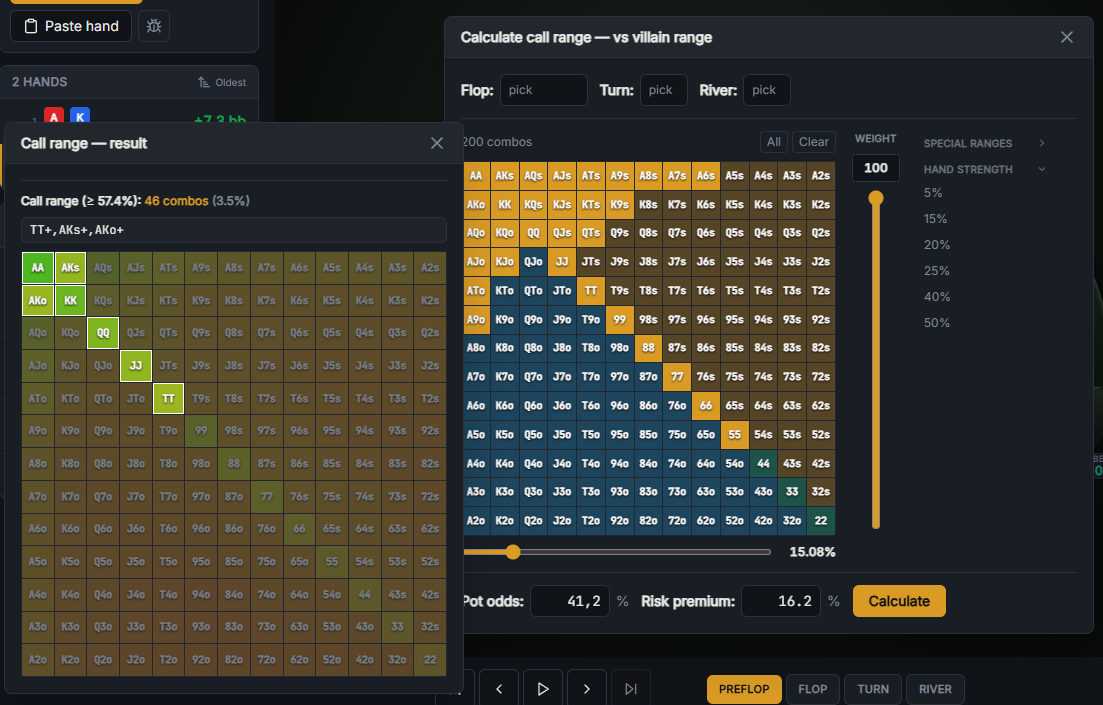
Task: Close the Call range result dialog
Action: coord(437,143)
